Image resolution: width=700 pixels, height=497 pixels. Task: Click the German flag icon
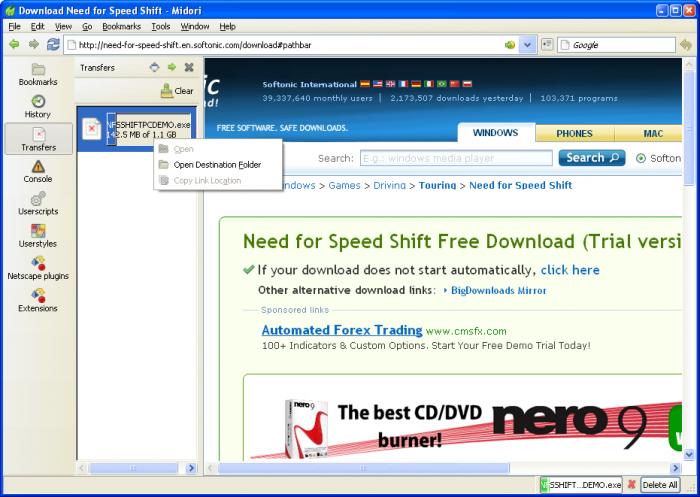click(416, 84)
